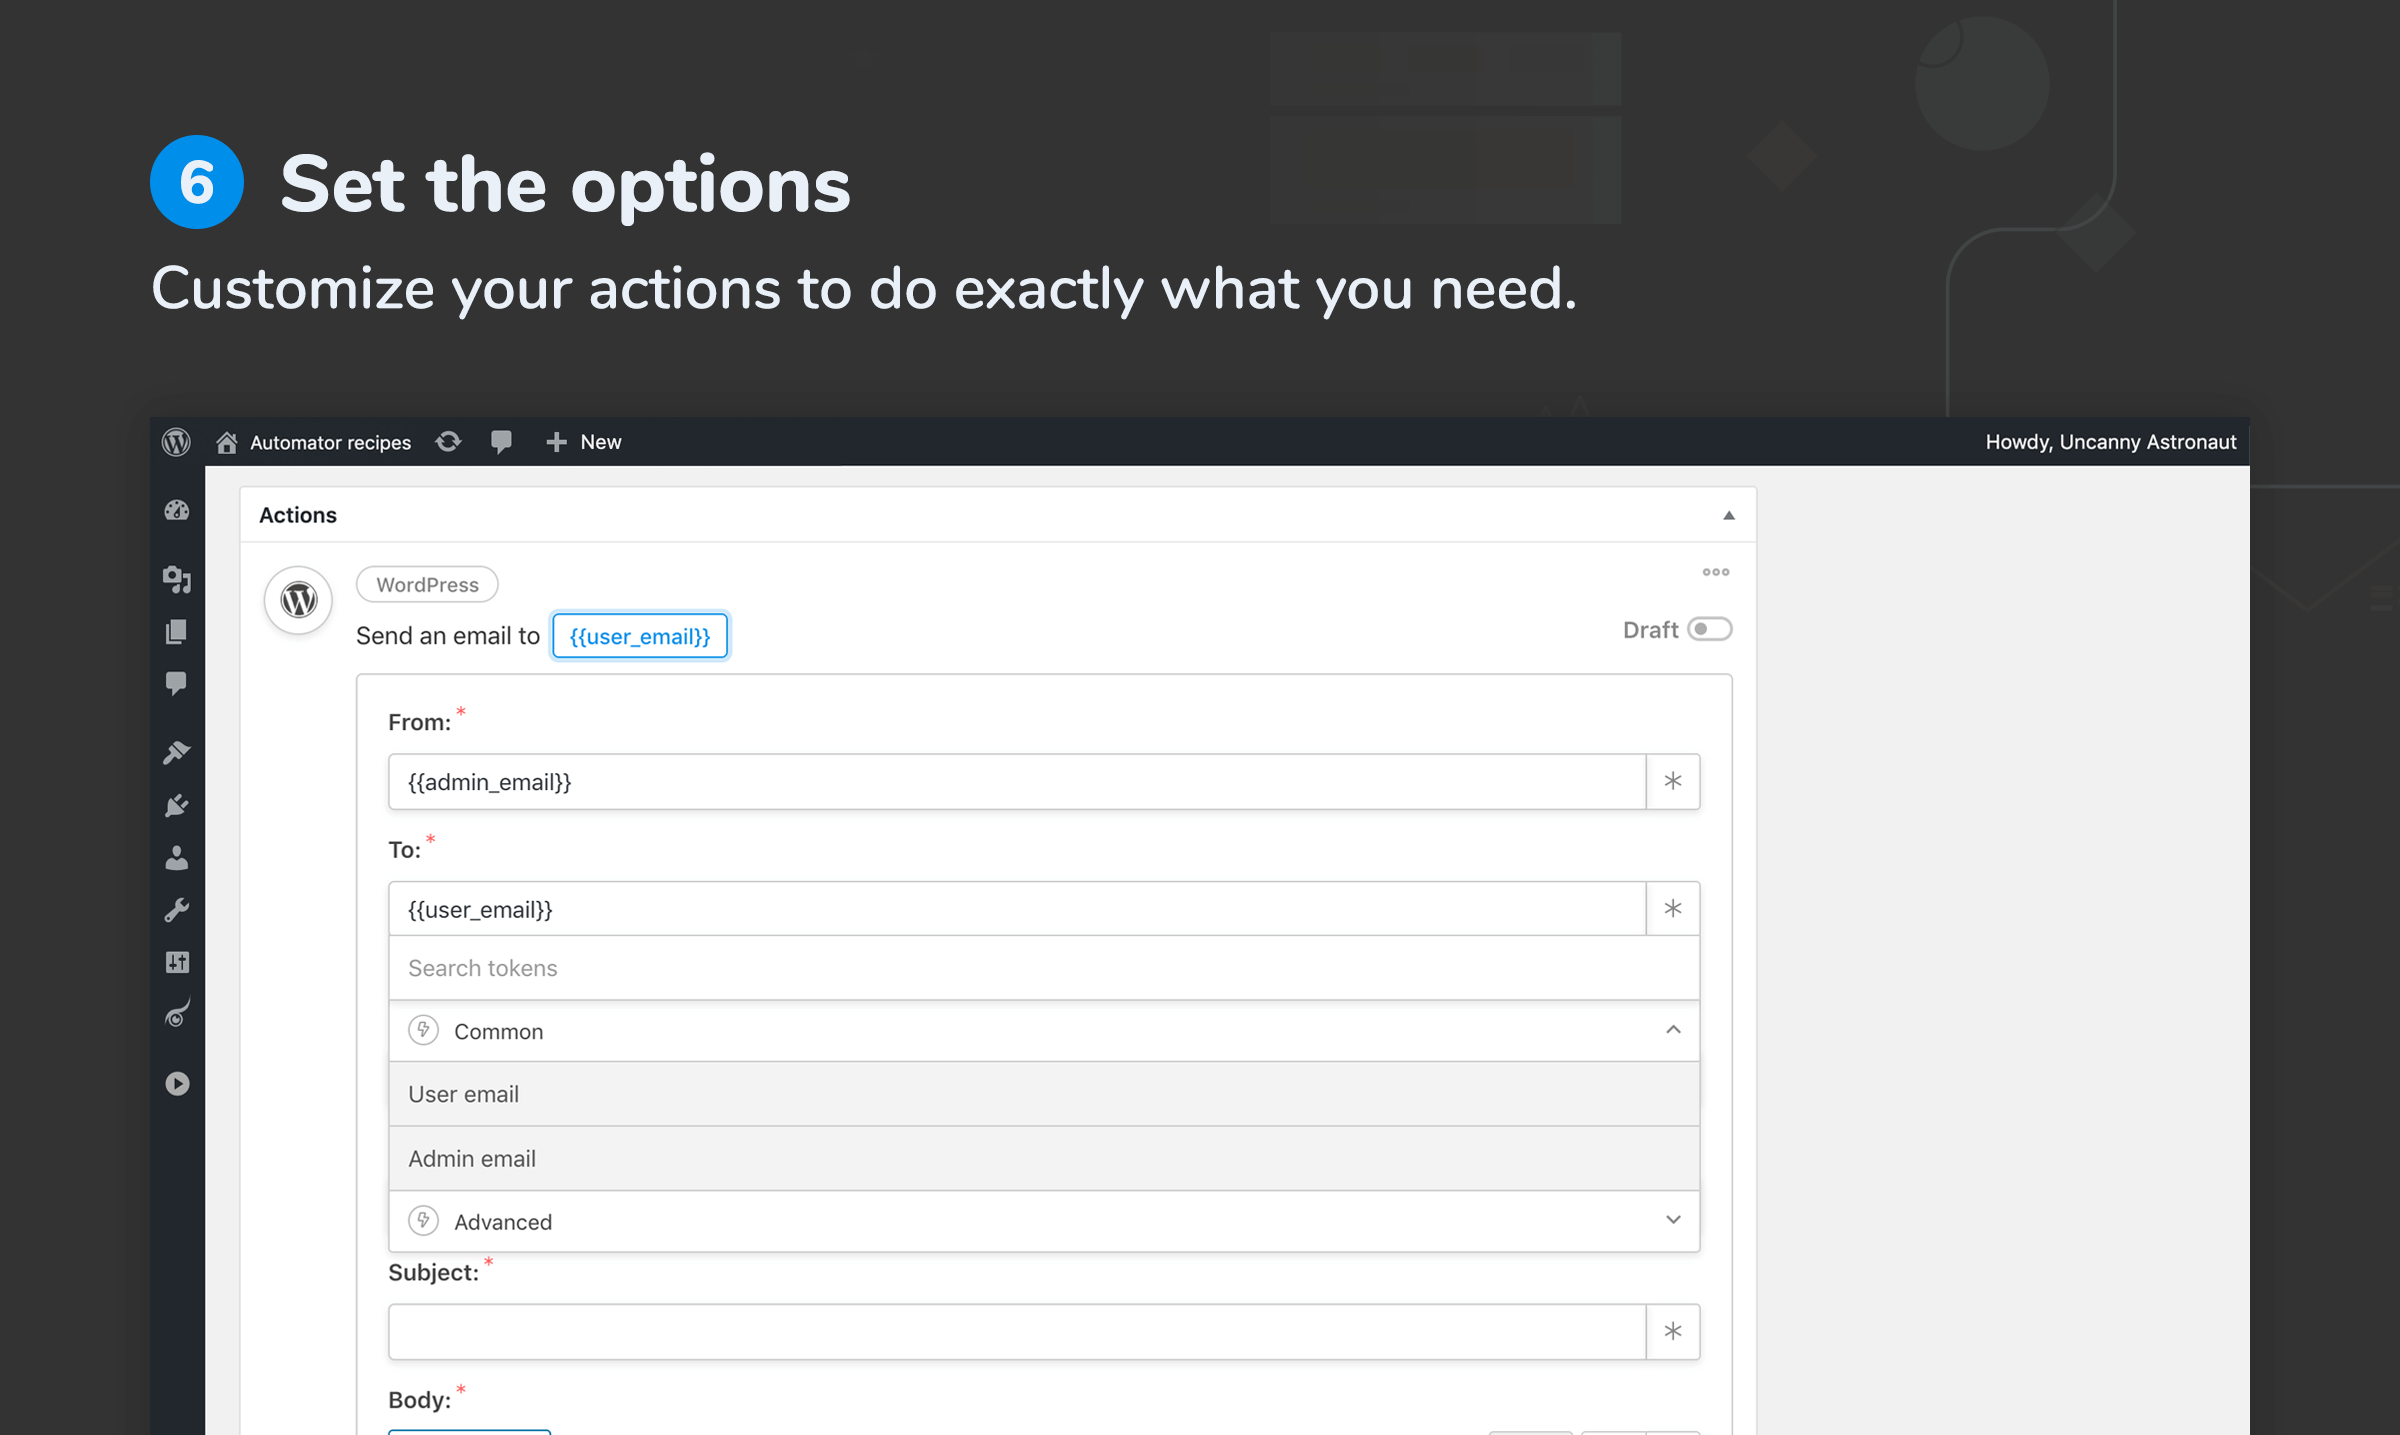Select the Admin email token
This screenshot has height=1435, width=2400.
472,1158
